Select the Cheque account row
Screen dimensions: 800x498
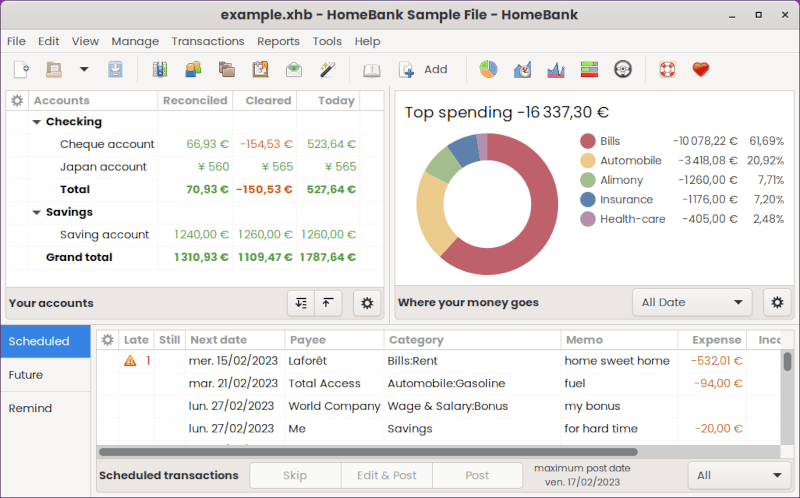pos(195,144)
